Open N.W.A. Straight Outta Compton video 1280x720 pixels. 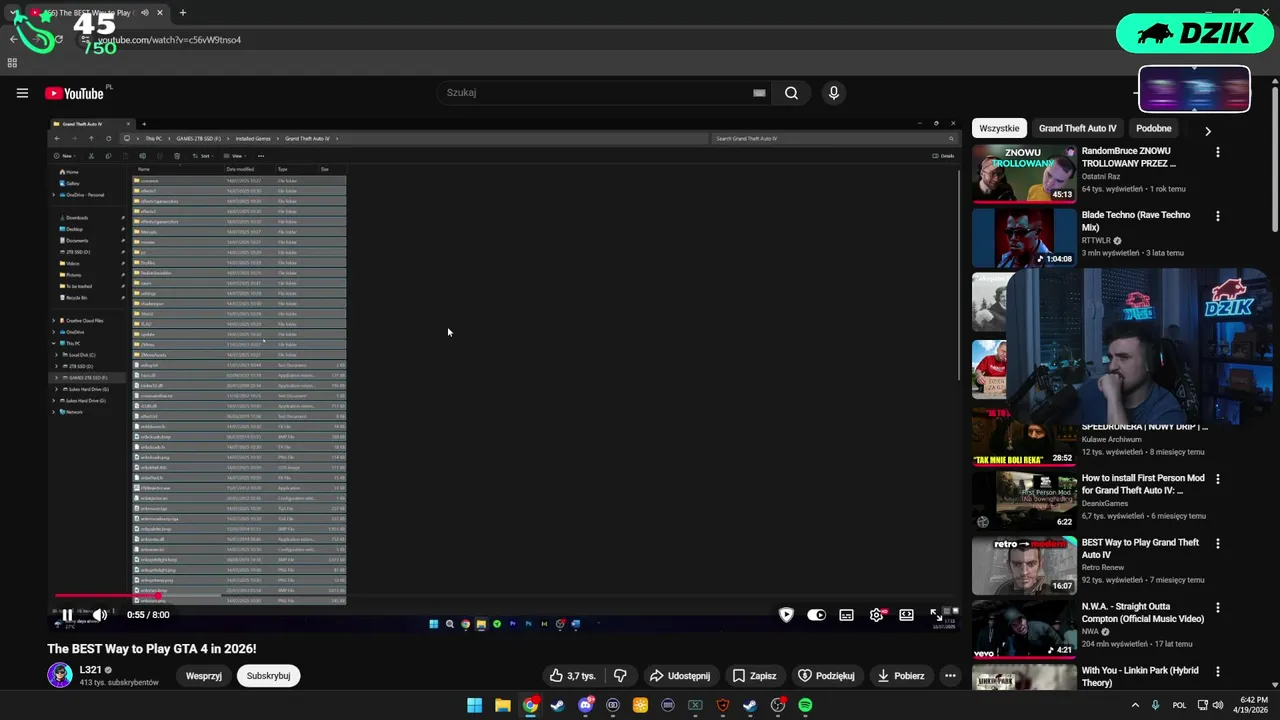[x=1024, y=628]
